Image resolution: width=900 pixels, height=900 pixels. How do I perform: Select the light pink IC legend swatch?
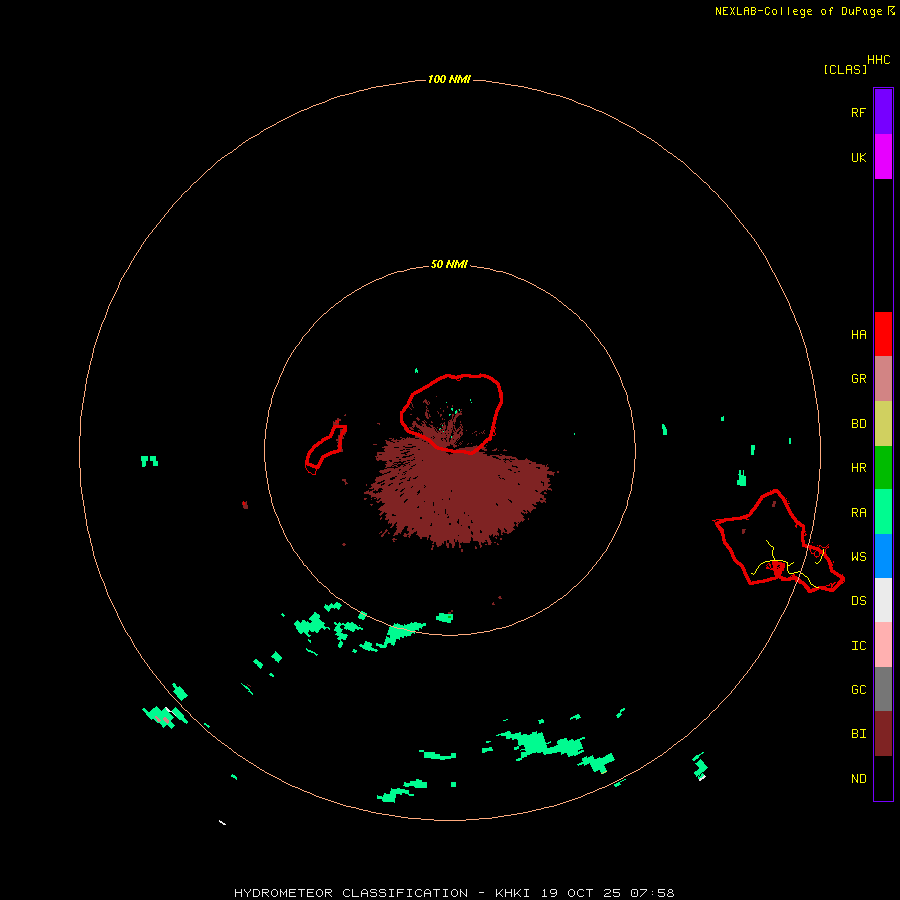[883, 645]
